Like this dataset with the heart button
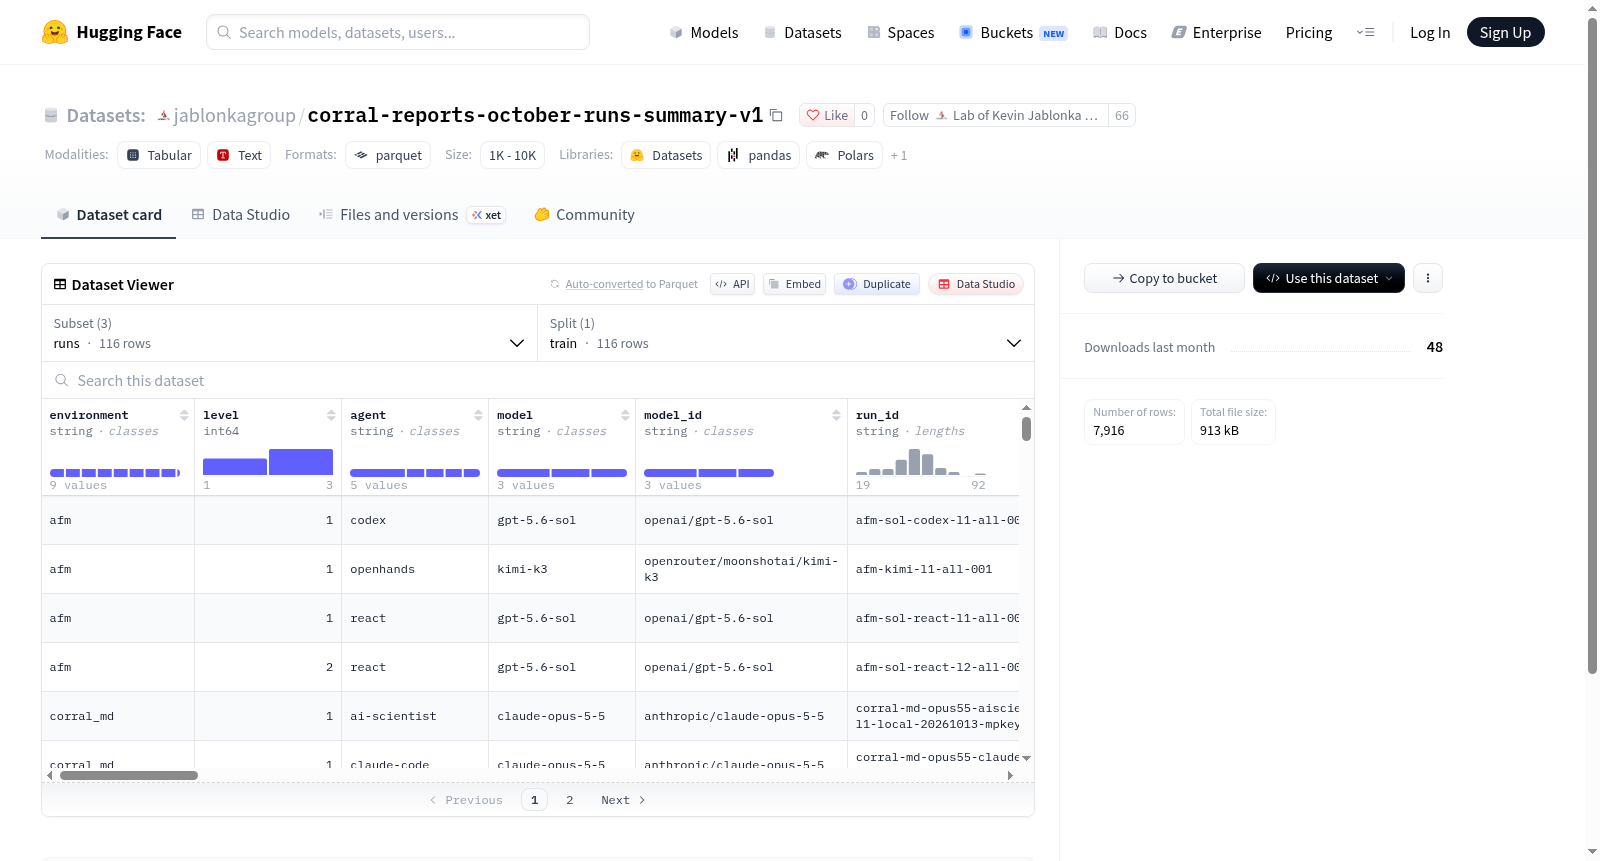The image size is (1600, 861). click(827, 115)
